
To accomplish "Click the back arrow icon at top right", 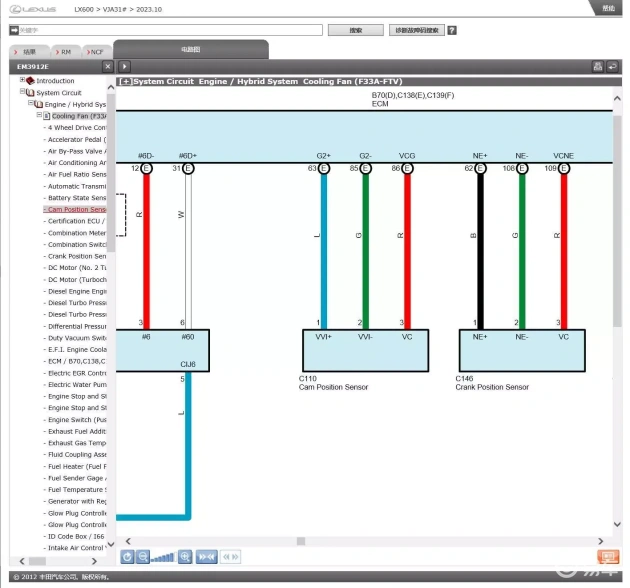I will click(612, 66).
